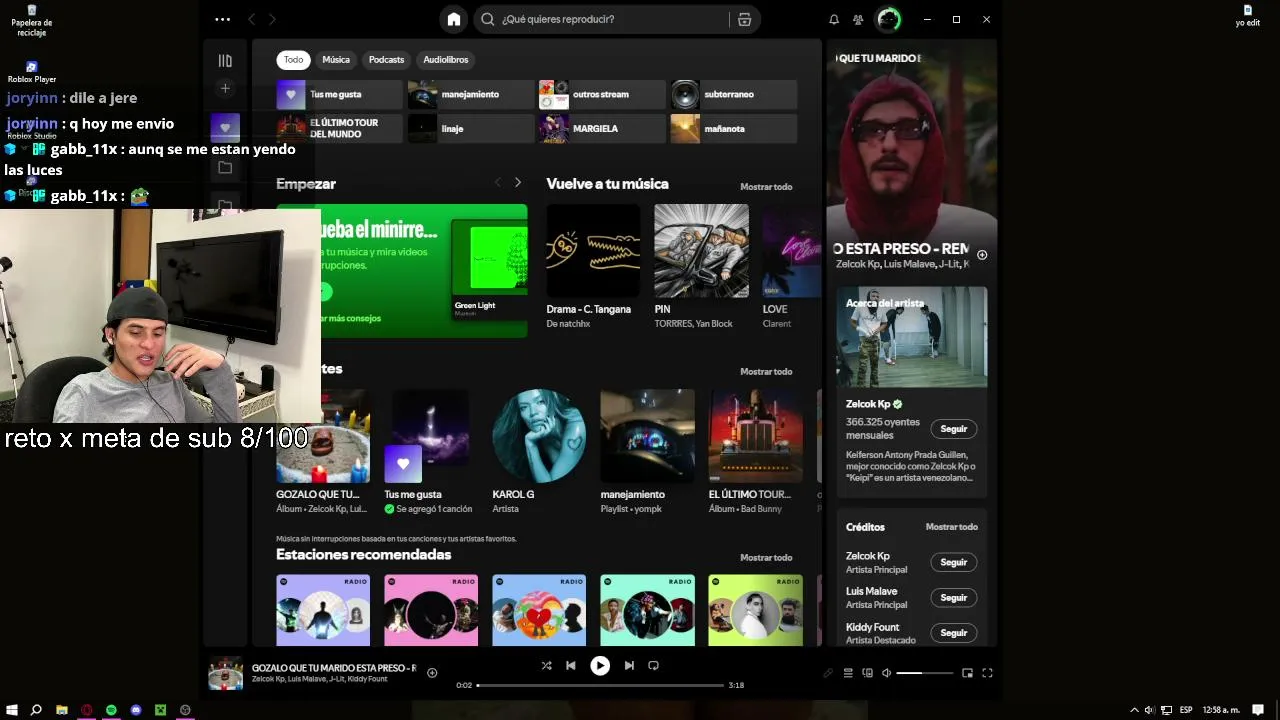Open Friend Activity icon
Viewport: 1280px width, 720px height.
(x=858, y=19)
